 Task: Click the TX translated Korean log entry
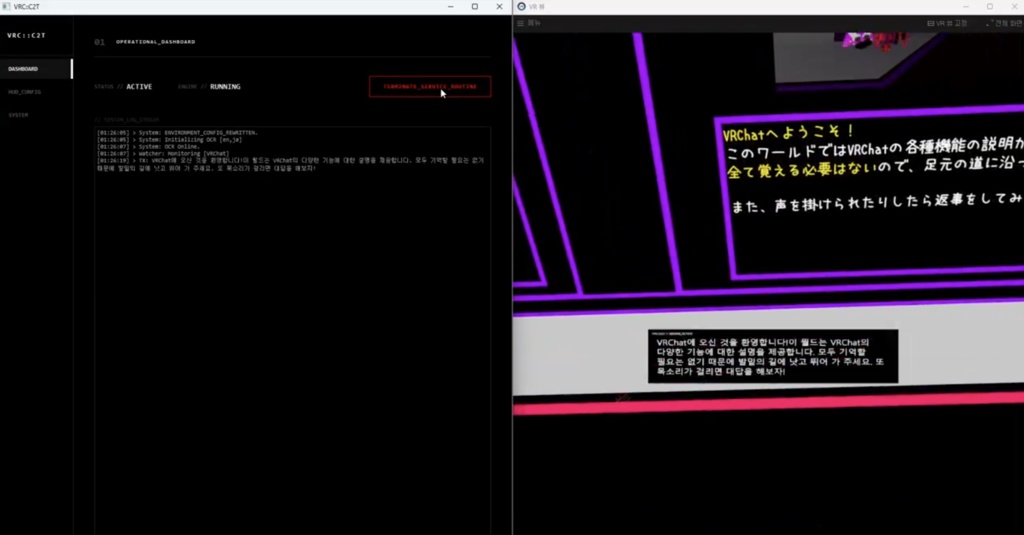pos(291,164)
